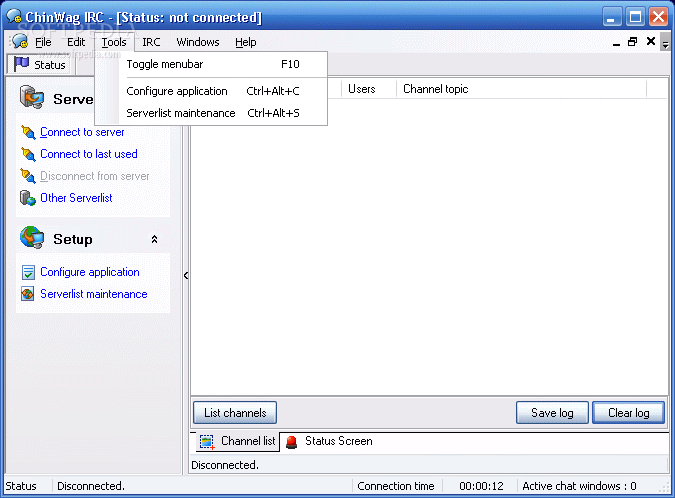Click the checklist icon beside Configure application
This screenshot has height=498, width=675.
pyautogui.click(x=28, y=272)
